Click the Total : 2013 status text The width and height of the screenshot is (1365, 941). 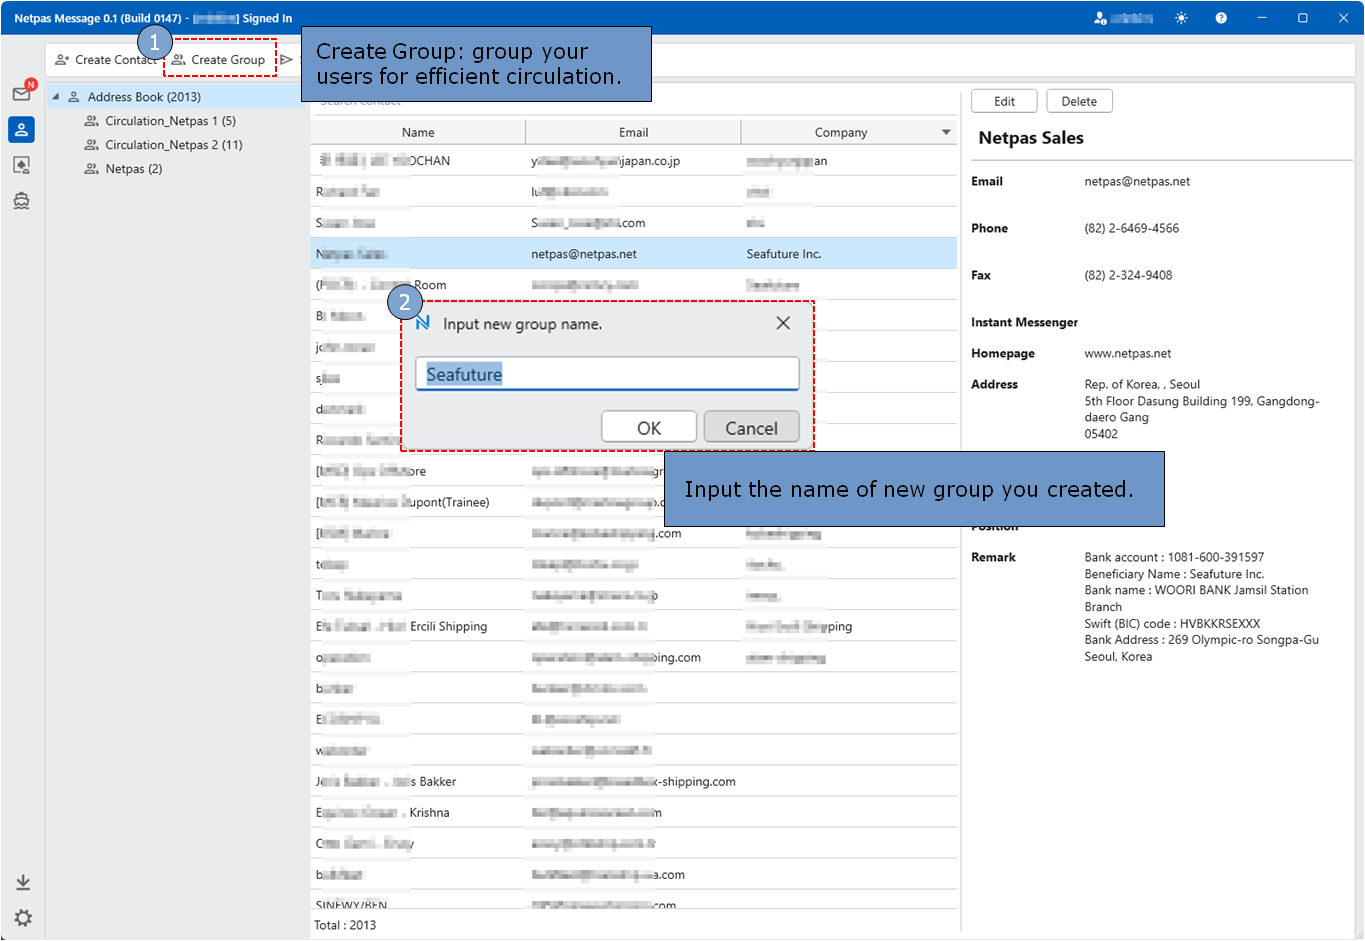(x=345, y=925)
